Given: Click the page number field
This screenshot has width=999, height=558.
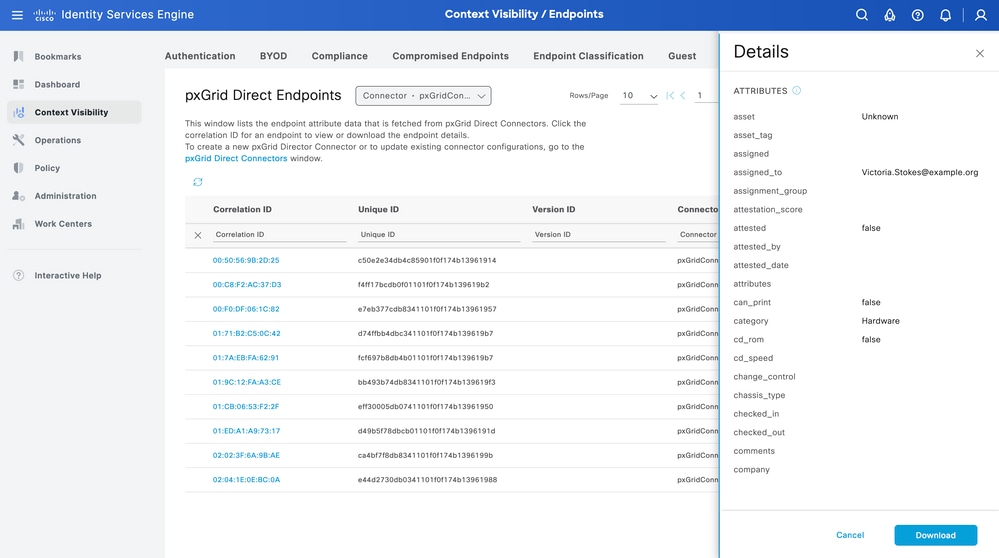Looking at the screenshot, I should pos(705,96).
